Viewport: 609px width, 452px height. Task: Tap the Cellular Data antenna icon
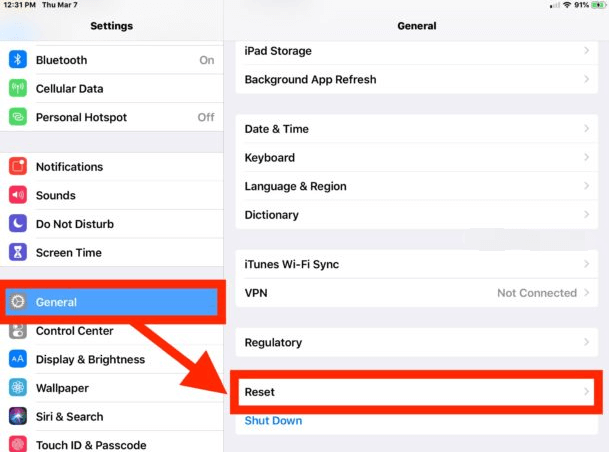[x=18, y=89]
